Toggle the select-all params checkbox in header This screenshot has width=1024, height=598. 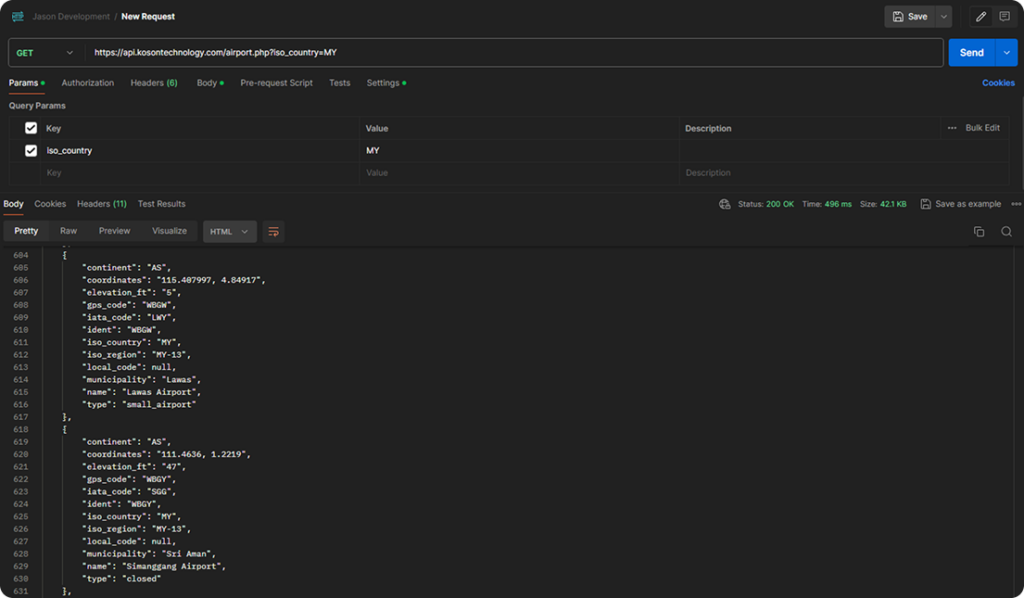[31, 128]
